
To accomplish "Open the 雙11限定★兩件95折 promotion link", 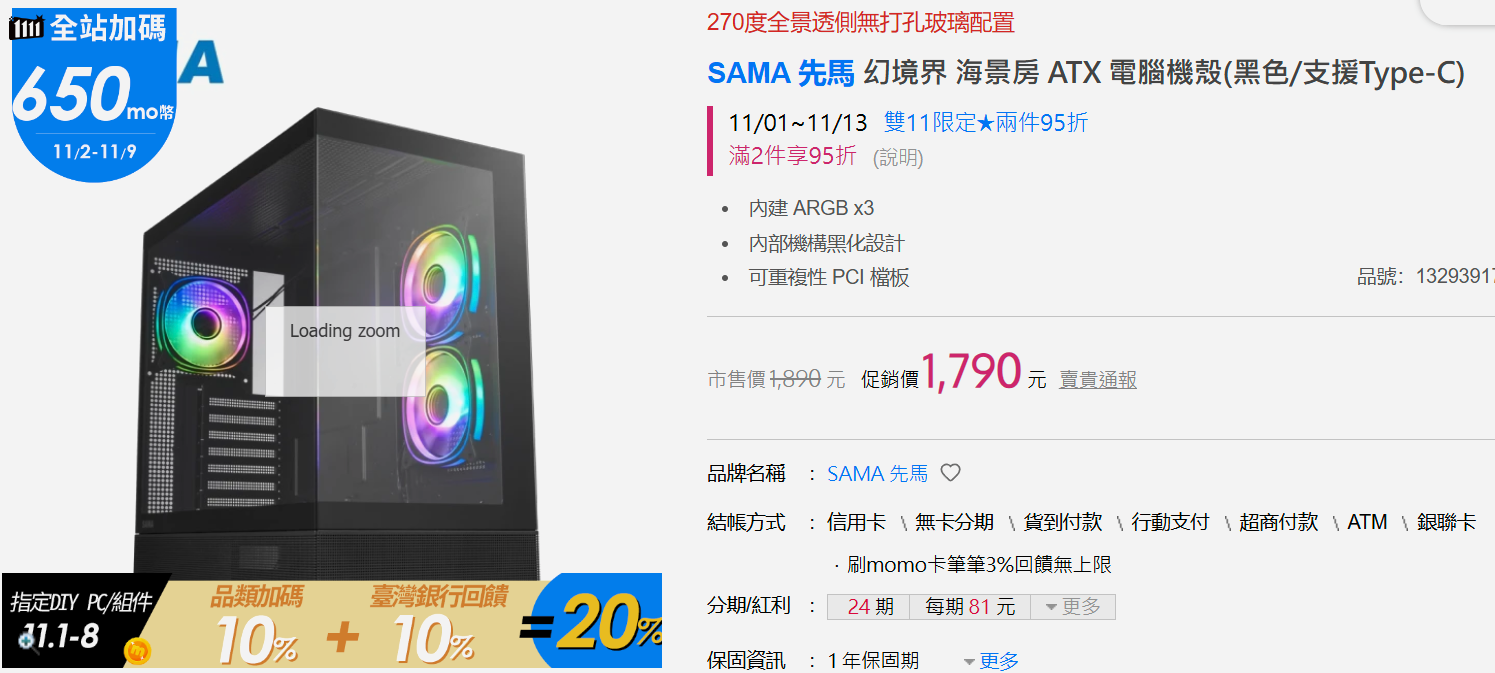I will (986, 123).
